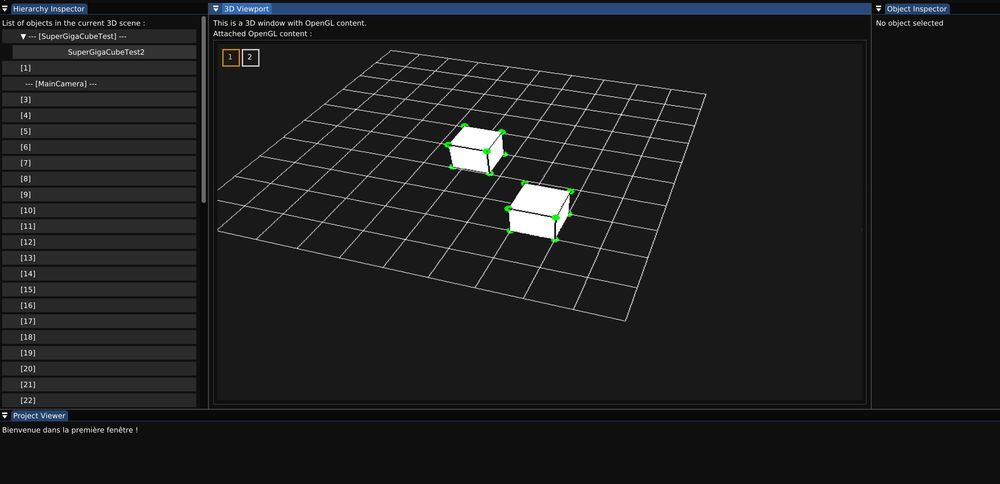Select hierarchy item [1]
The width and height of the screenshot is (1000, 484).
click(x=99, y=68)
